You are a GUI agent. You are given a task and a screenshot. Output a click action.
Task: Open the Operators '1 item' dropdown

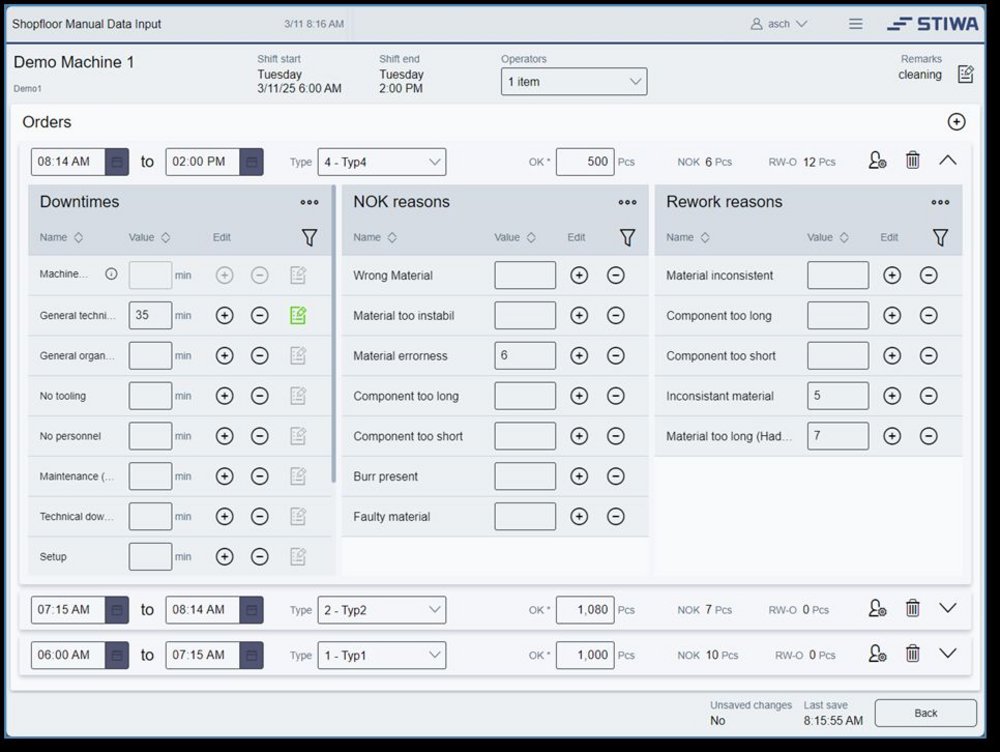(x=573, y=81)
